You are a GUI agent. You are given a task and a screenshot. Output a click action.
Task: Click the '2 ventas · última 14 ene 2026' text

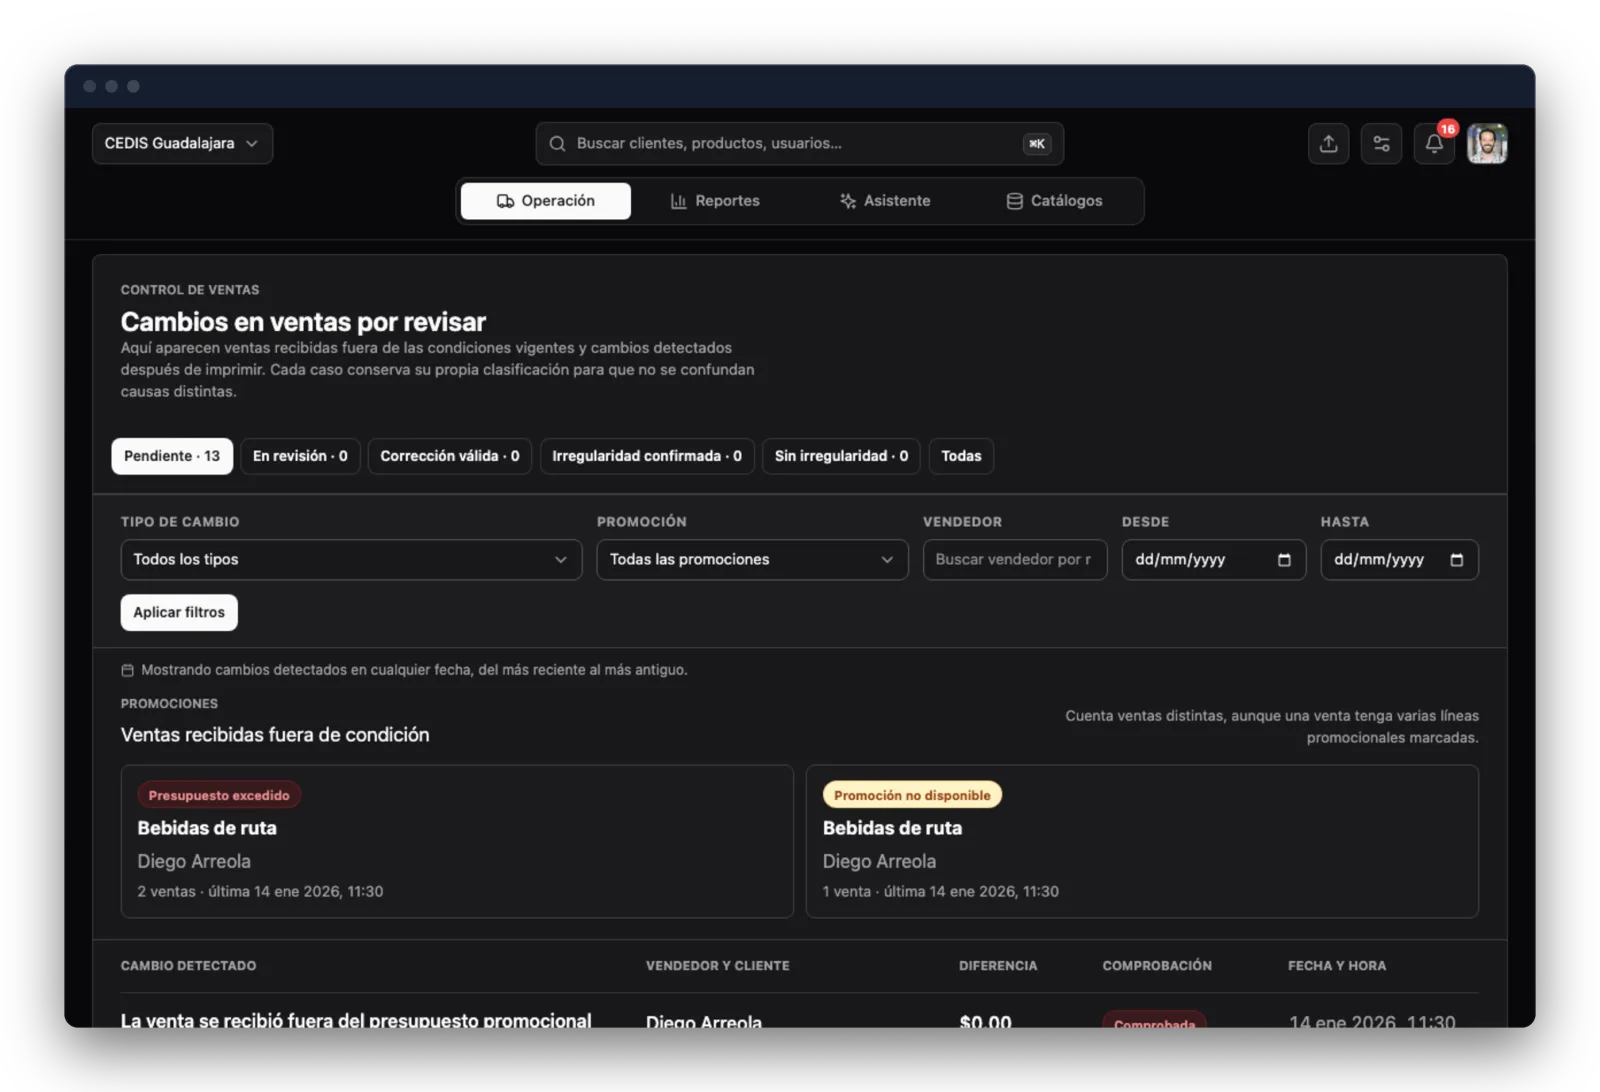(x=260, y=891)
